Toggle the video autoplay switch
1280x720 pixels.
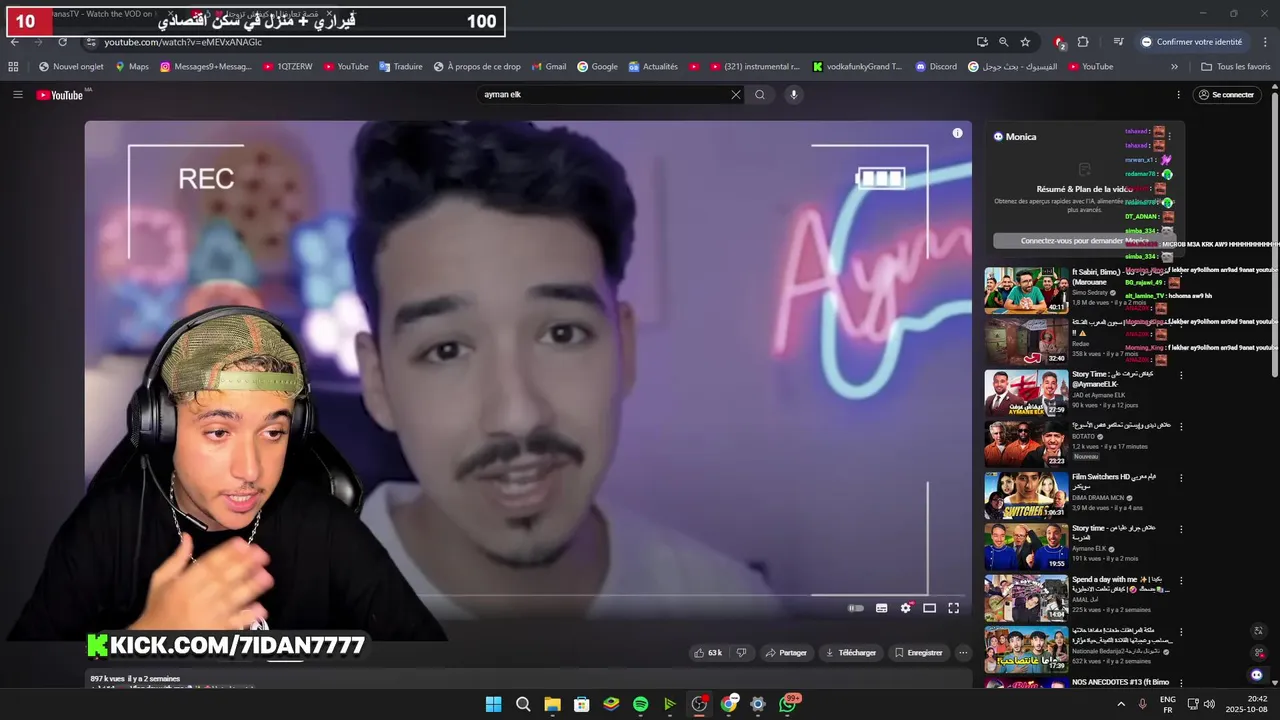tap(856, 608)
